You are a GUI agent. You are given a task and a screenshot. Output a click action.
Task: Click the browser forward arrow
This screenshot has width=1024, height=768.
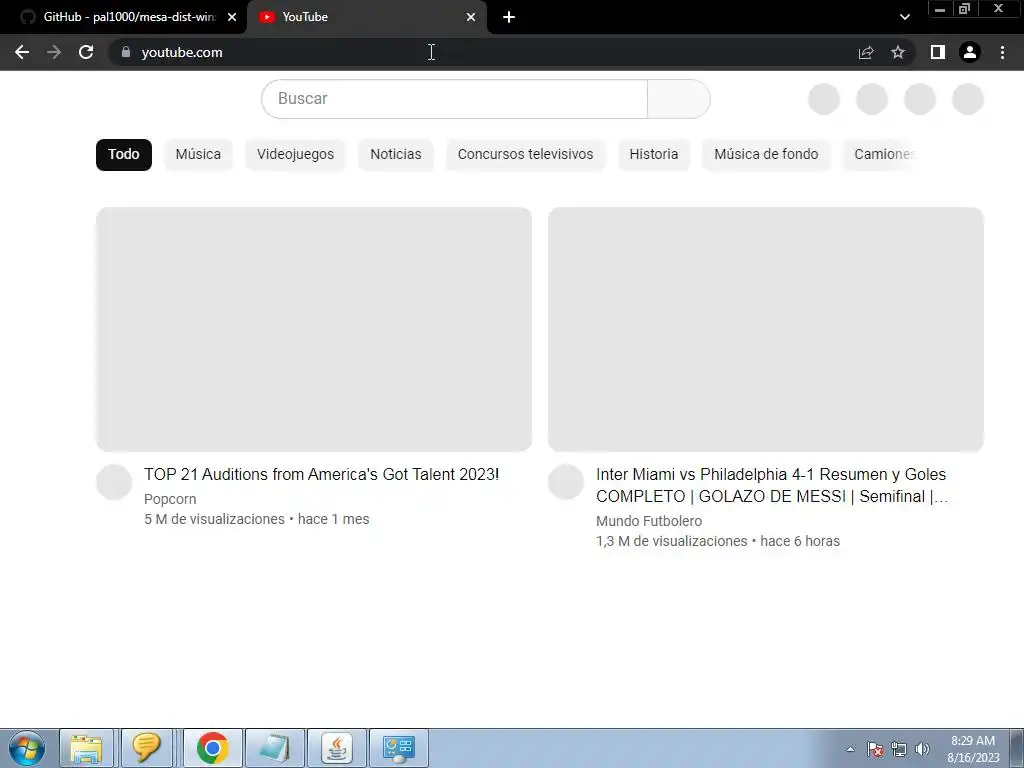coord(54,52)
